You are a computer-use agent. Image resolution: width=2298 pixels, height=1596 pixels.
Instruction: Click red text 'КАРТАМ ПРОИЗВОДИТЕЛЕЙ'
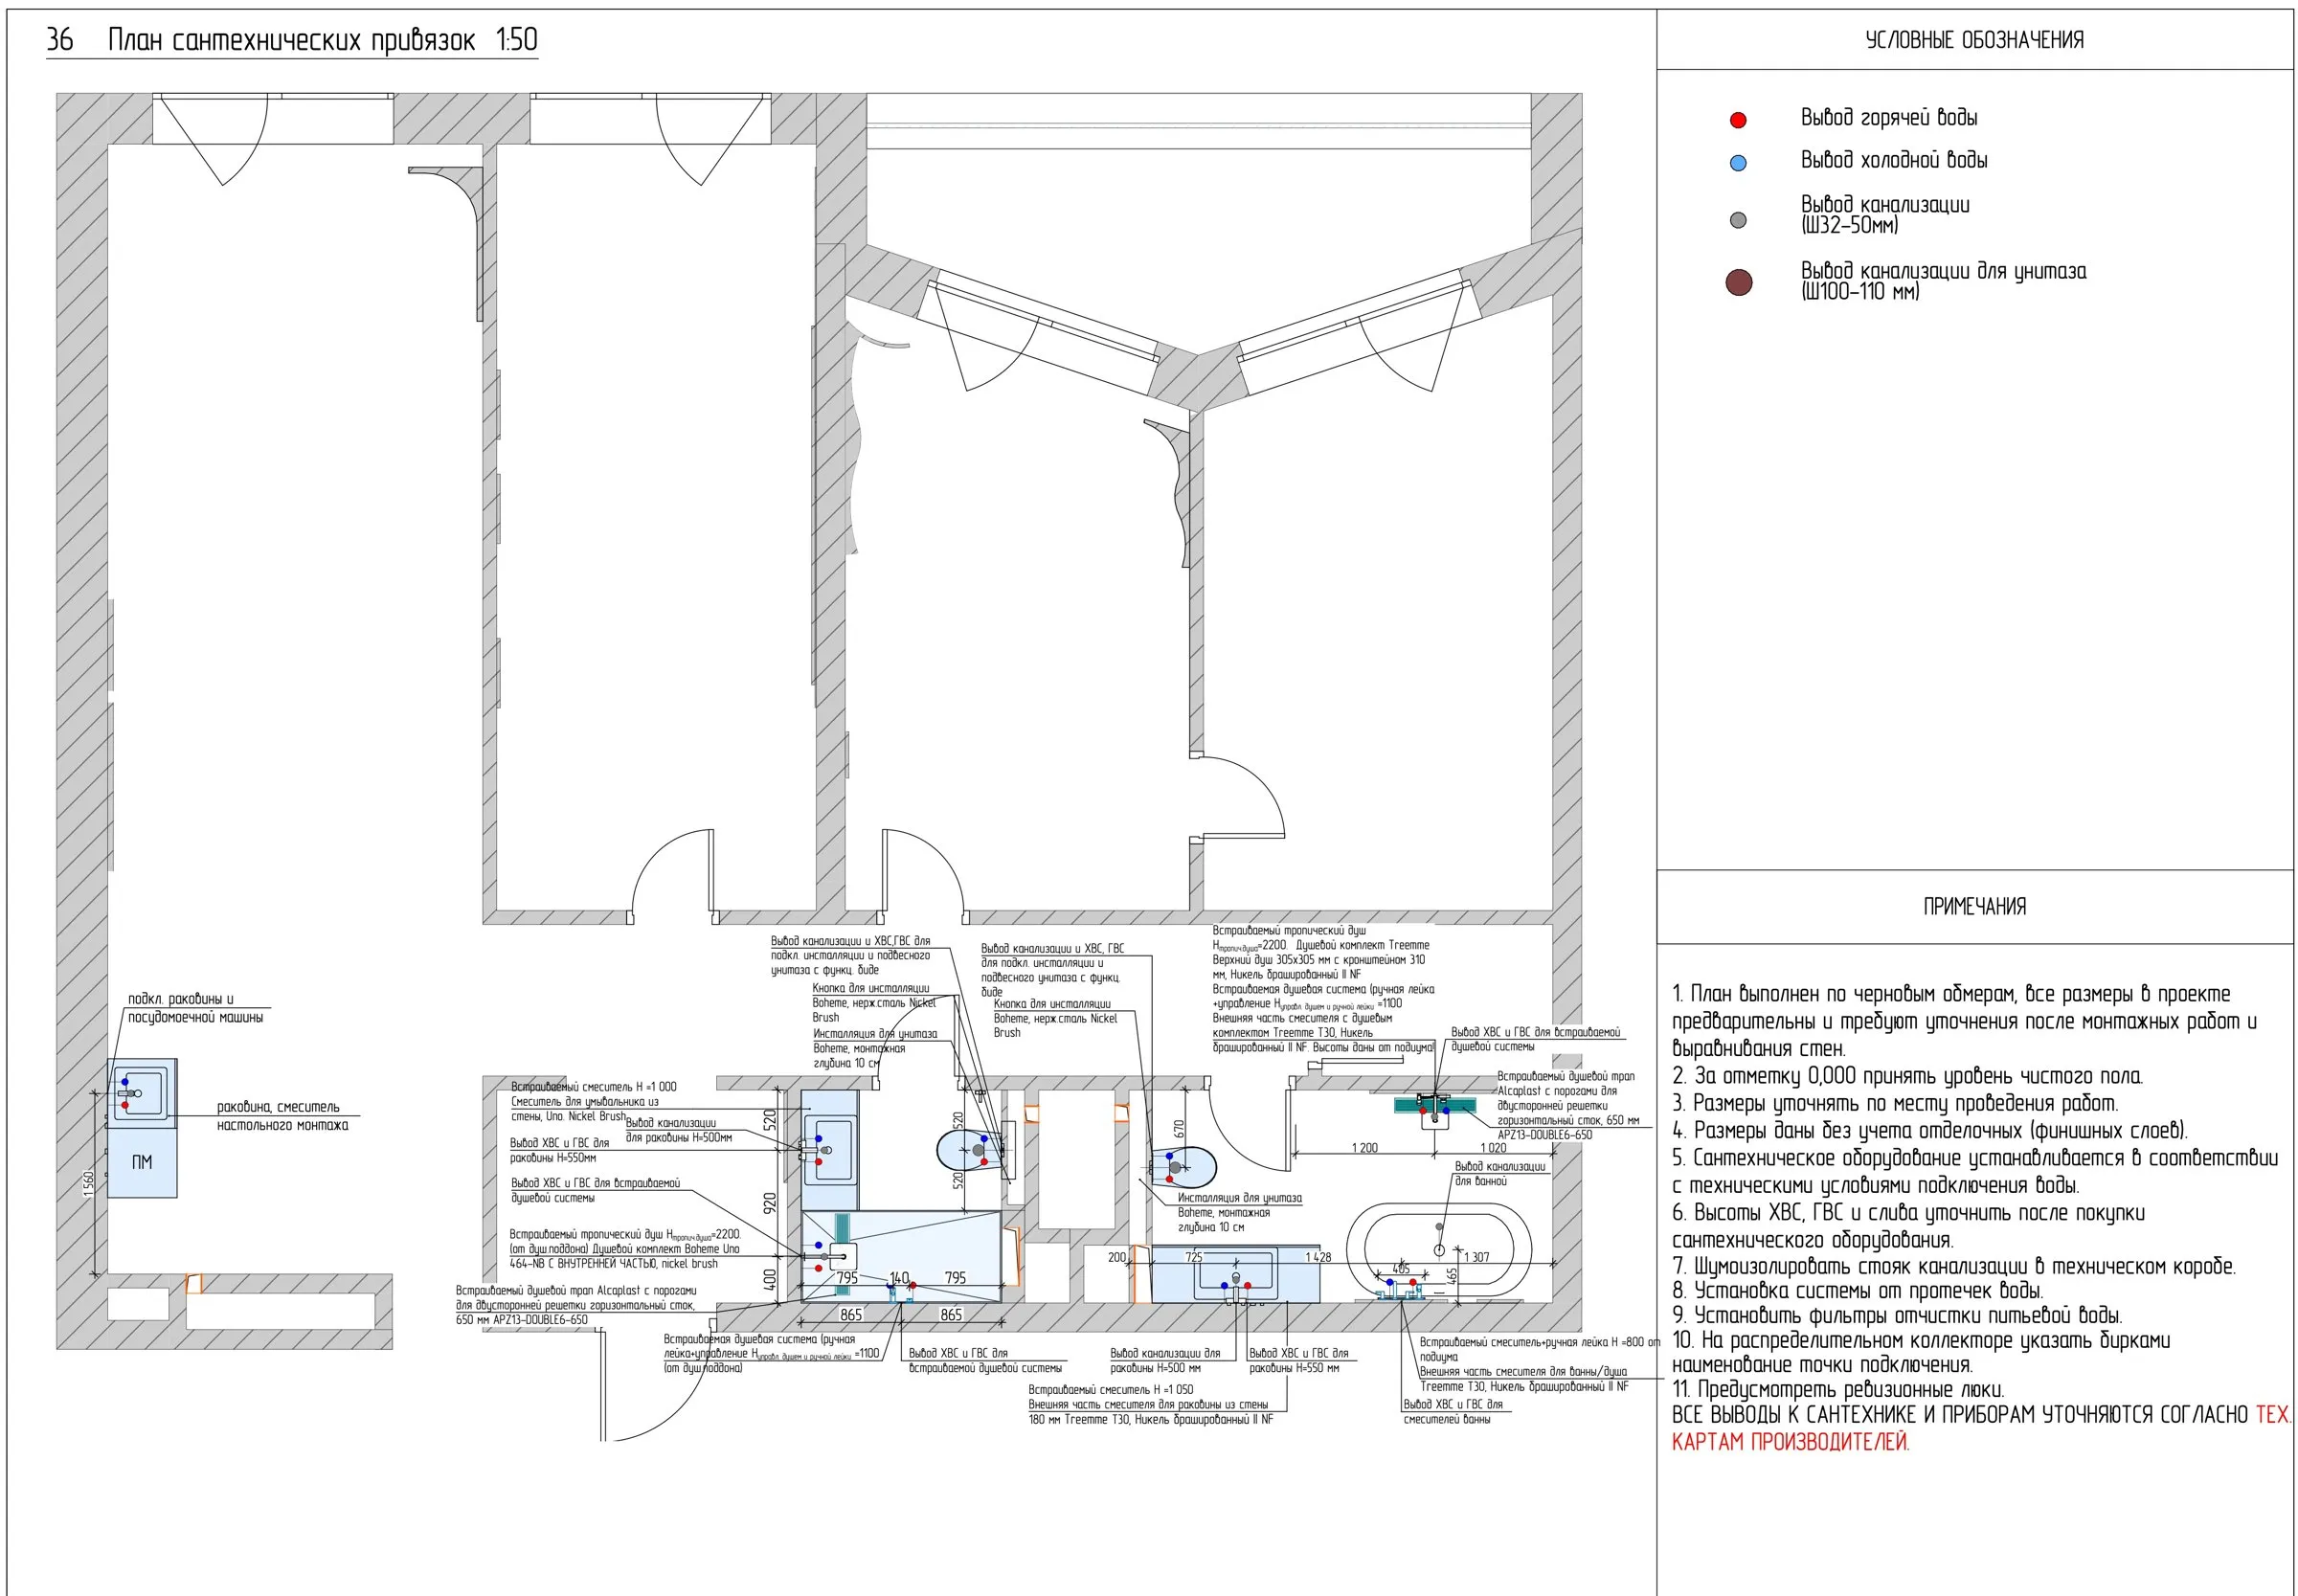pos(1790,1441)
